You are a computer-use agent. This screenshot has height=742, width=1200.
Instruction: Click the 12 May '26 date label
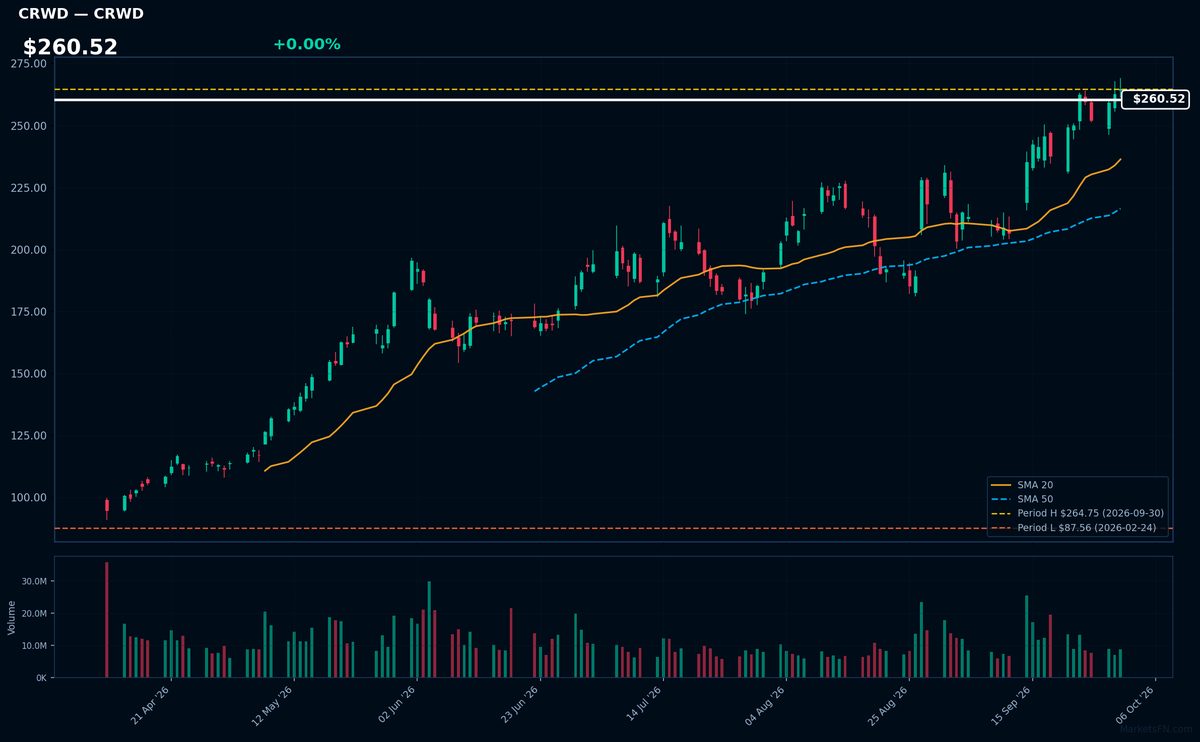click(274, 705)
